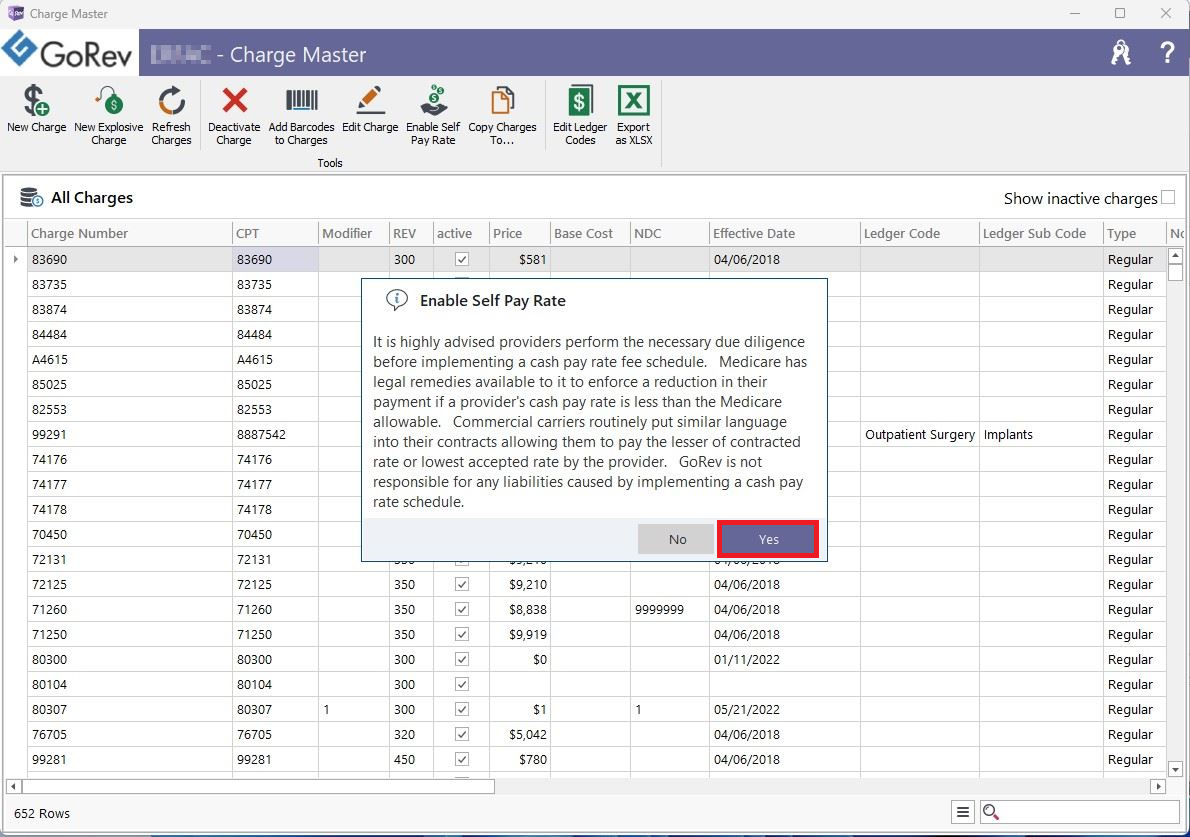Sort by Charge Number column header

tap(130, 233)
